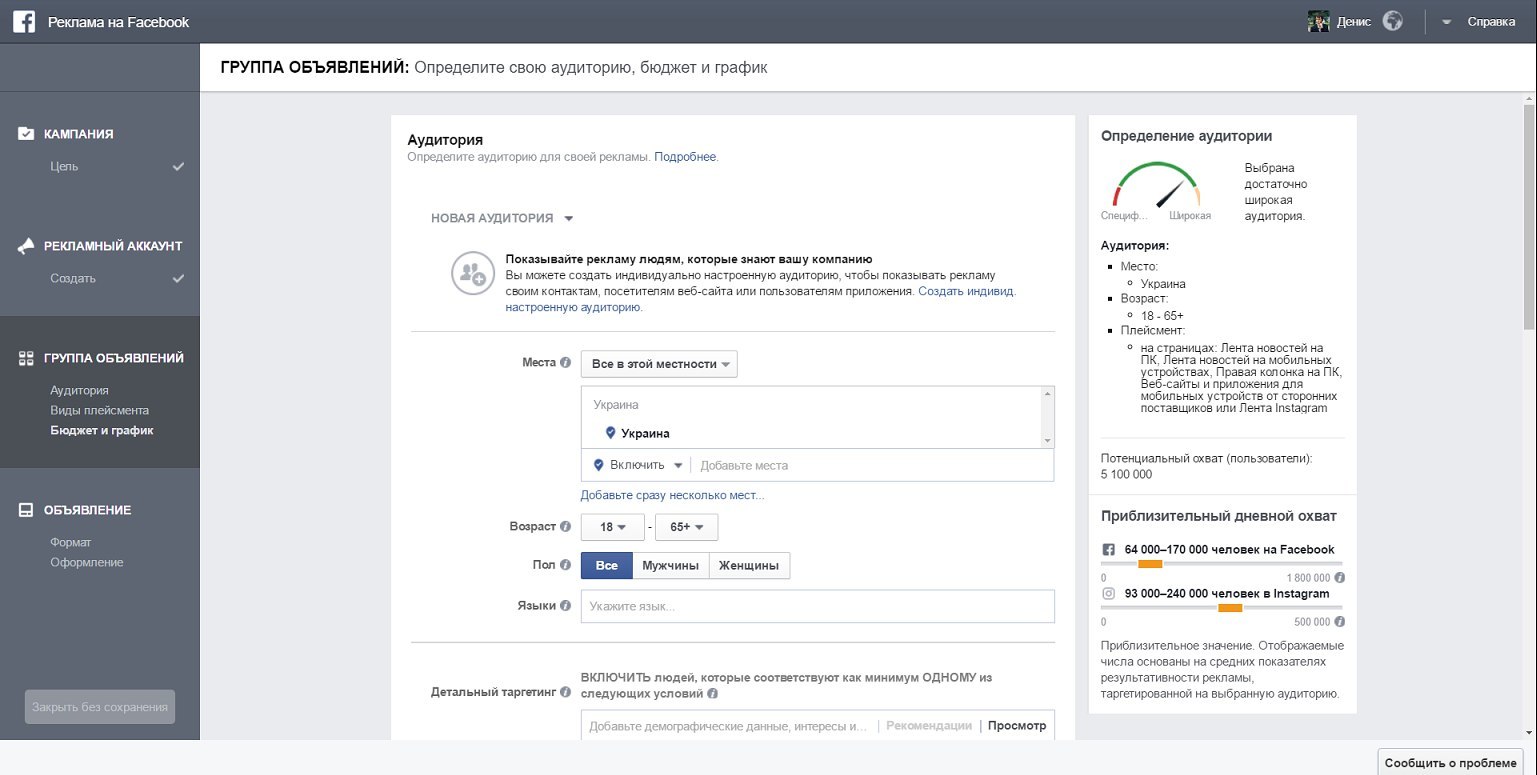
Task: Click checkmark next to Создать
Action: click(178, 278)
